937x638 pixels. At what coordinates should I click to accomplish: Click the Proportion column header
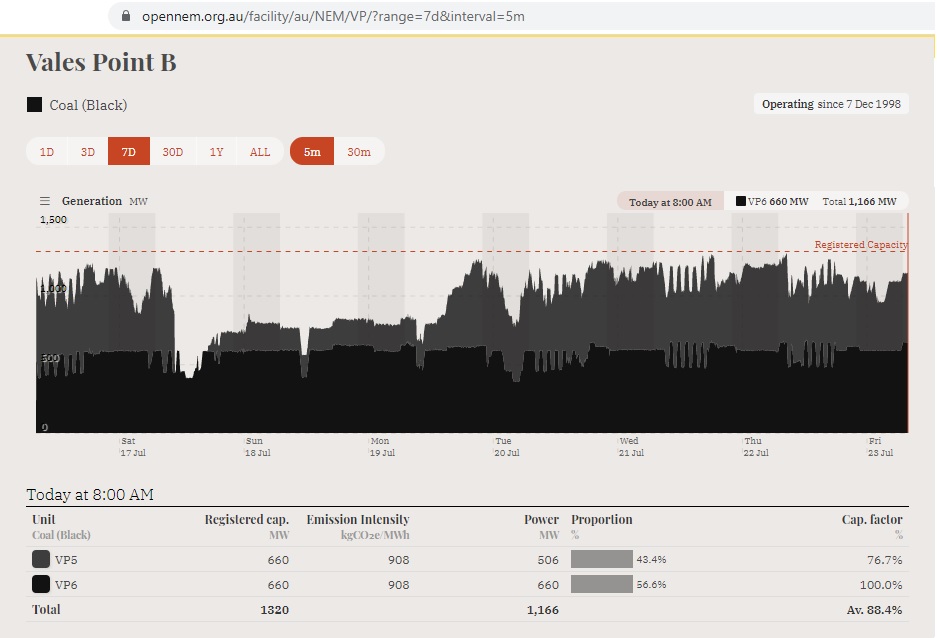click(x=602, y=519)
